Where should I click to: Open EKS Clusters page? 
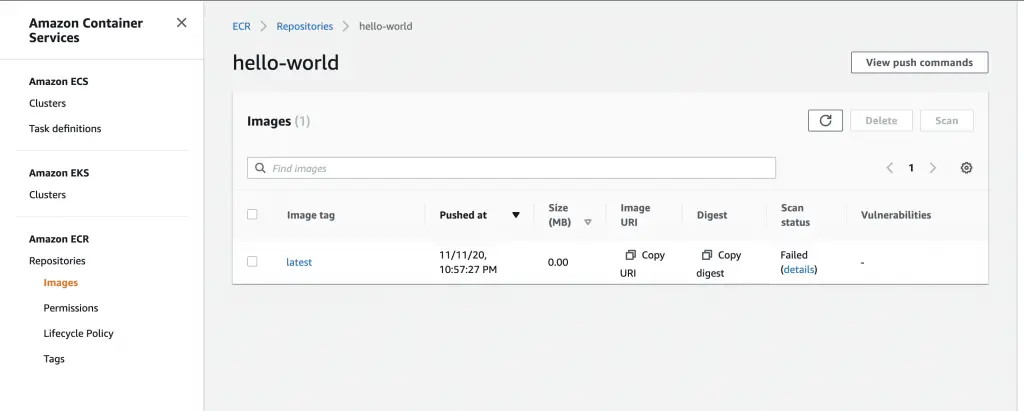tap(48, 195)
